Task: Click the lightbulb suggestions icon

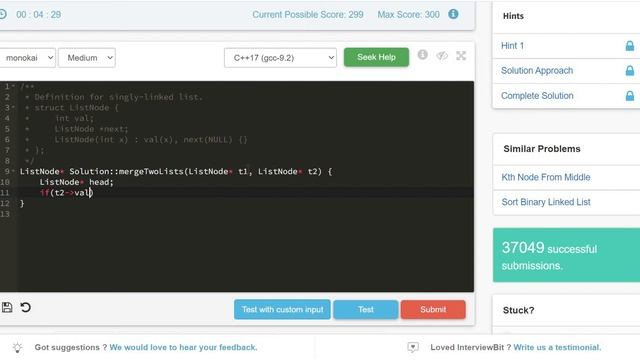Action: pos(18,347)
